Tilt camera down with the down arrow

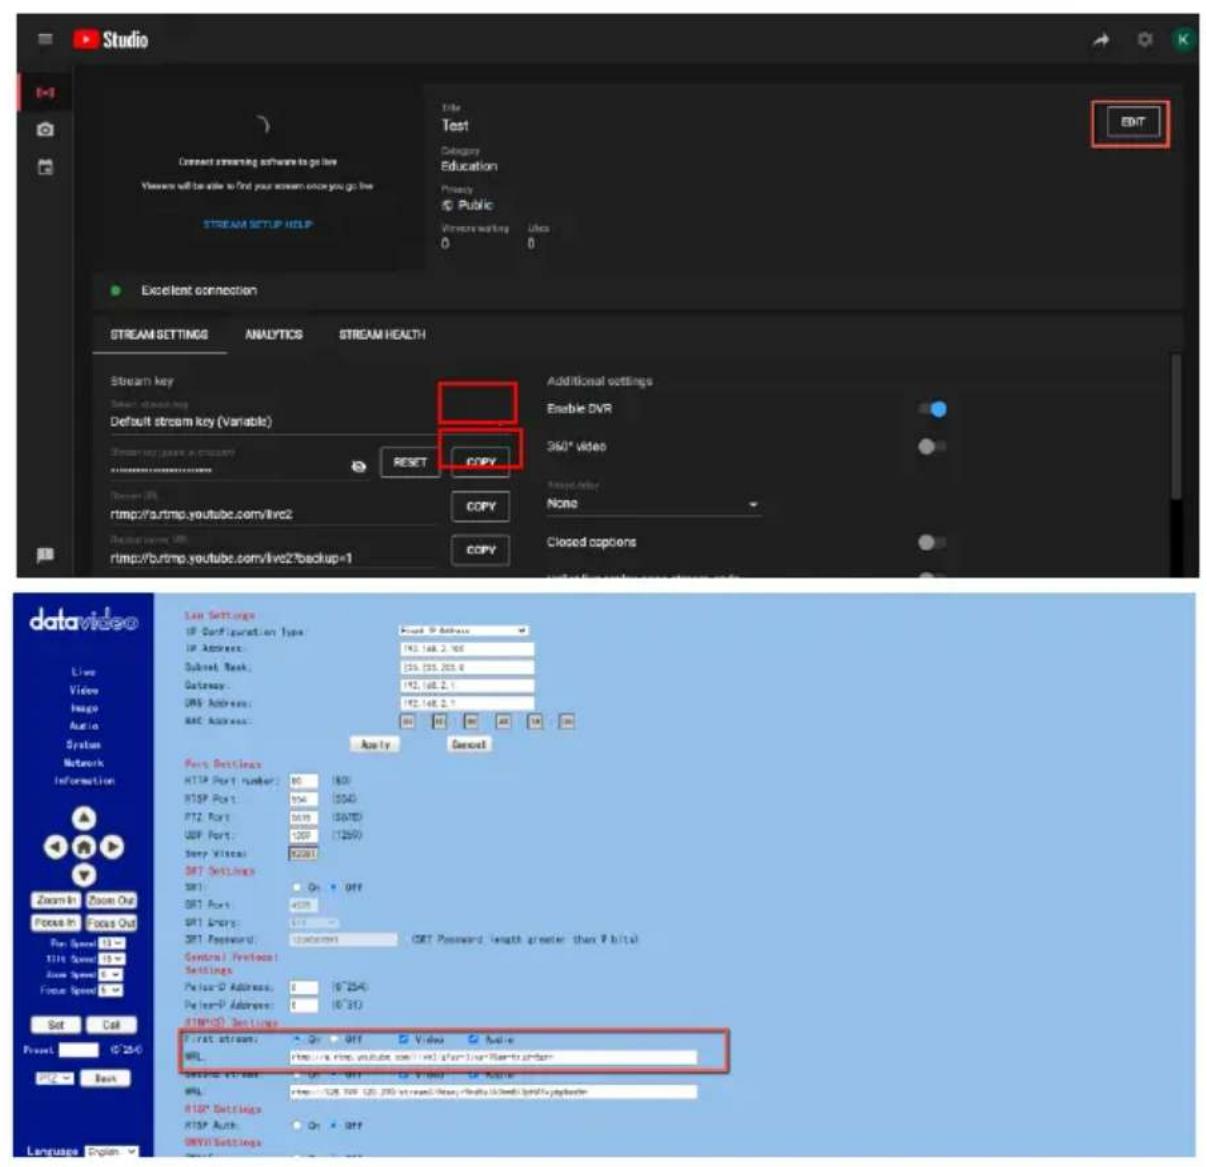point(84,875)
